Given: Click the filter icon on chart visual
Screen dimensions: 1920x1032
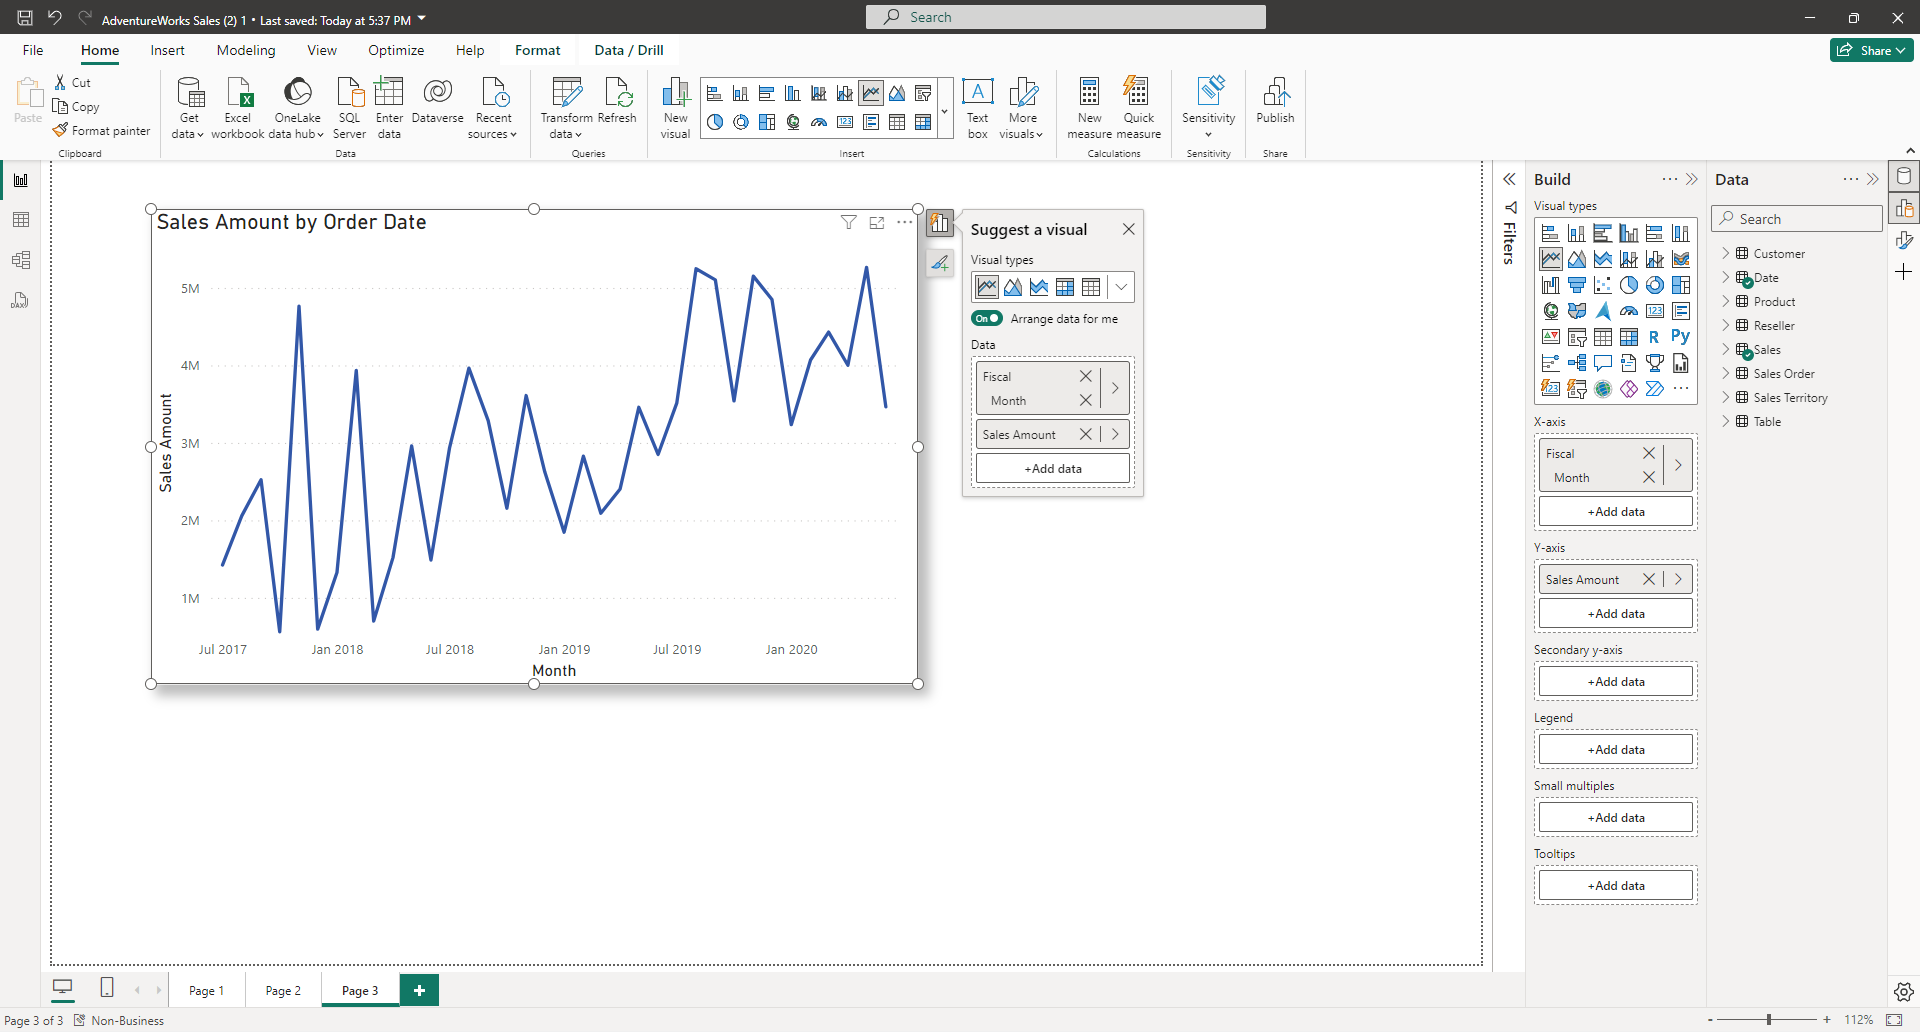Looking at the screenshot, I should (848, 223).
